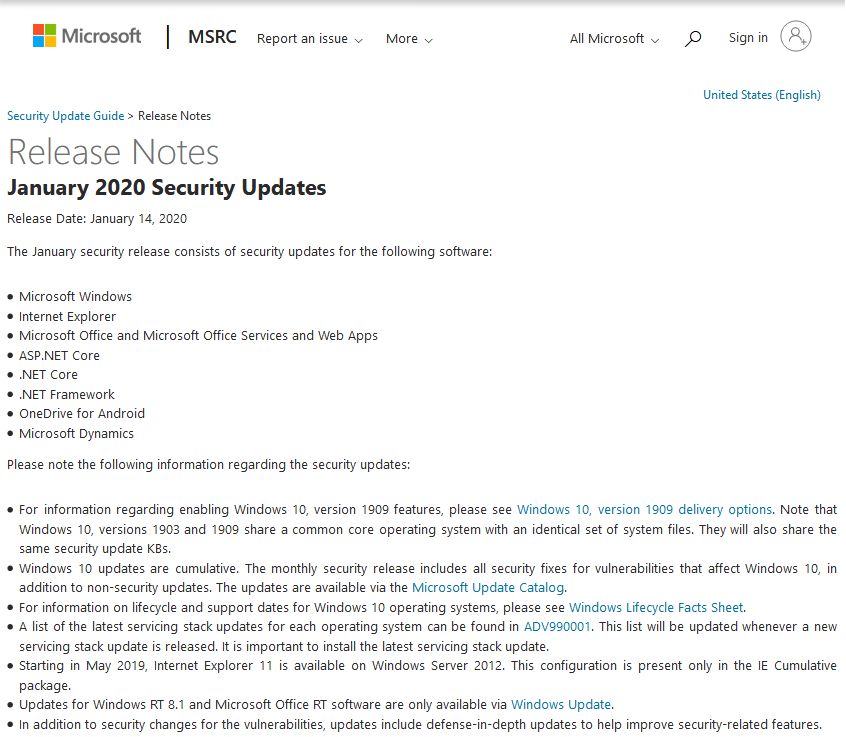This screenshot has width=846, height=737.
Task: Change locale via United States (English)
Action: pyautogui.click(x=762, y=94)
